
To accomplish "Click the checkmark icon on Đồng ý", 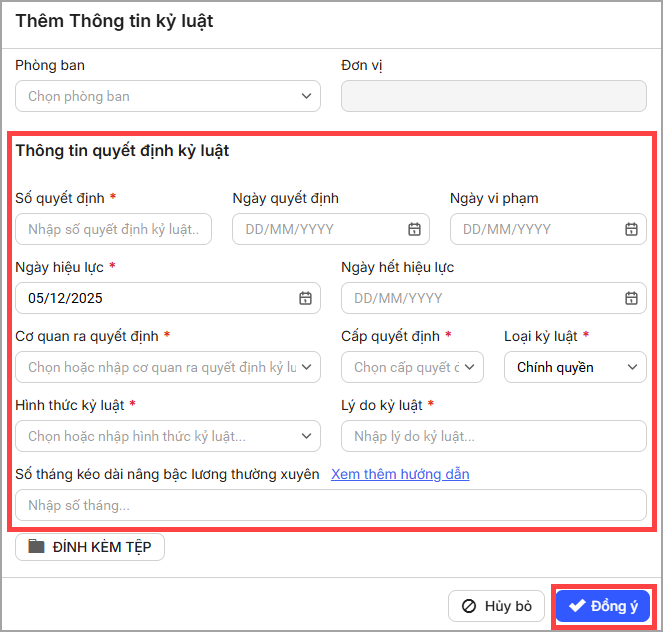I will pos(576,606).
